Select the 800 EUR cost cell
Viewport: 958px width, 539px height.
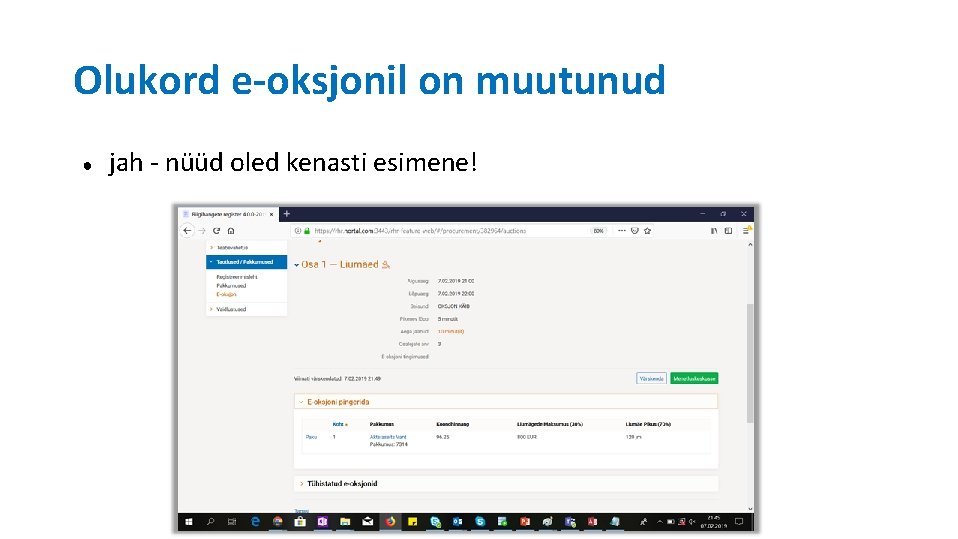[527, 437]
